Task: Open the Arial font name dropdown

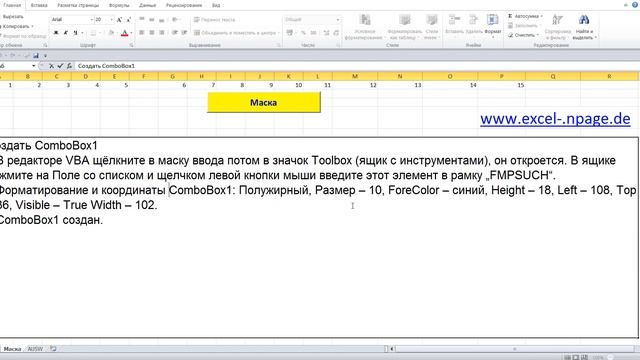Action: pyautogui.click(x=91, y=20)
